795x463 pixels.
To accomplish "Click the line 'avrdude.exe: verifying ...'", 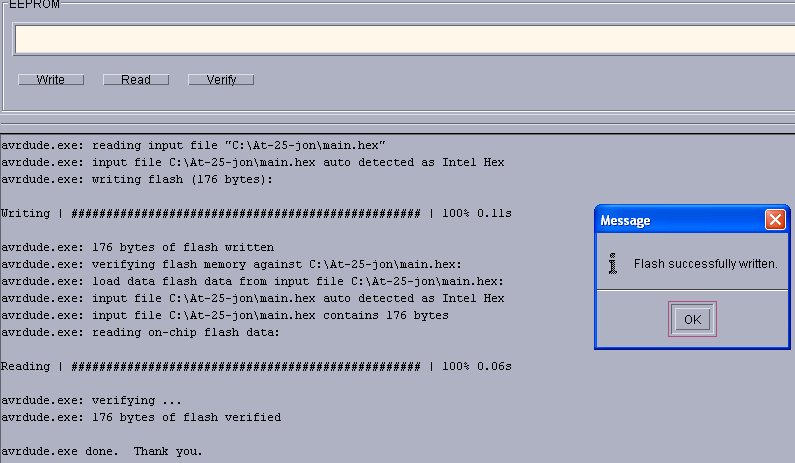I will click(91, 401).
